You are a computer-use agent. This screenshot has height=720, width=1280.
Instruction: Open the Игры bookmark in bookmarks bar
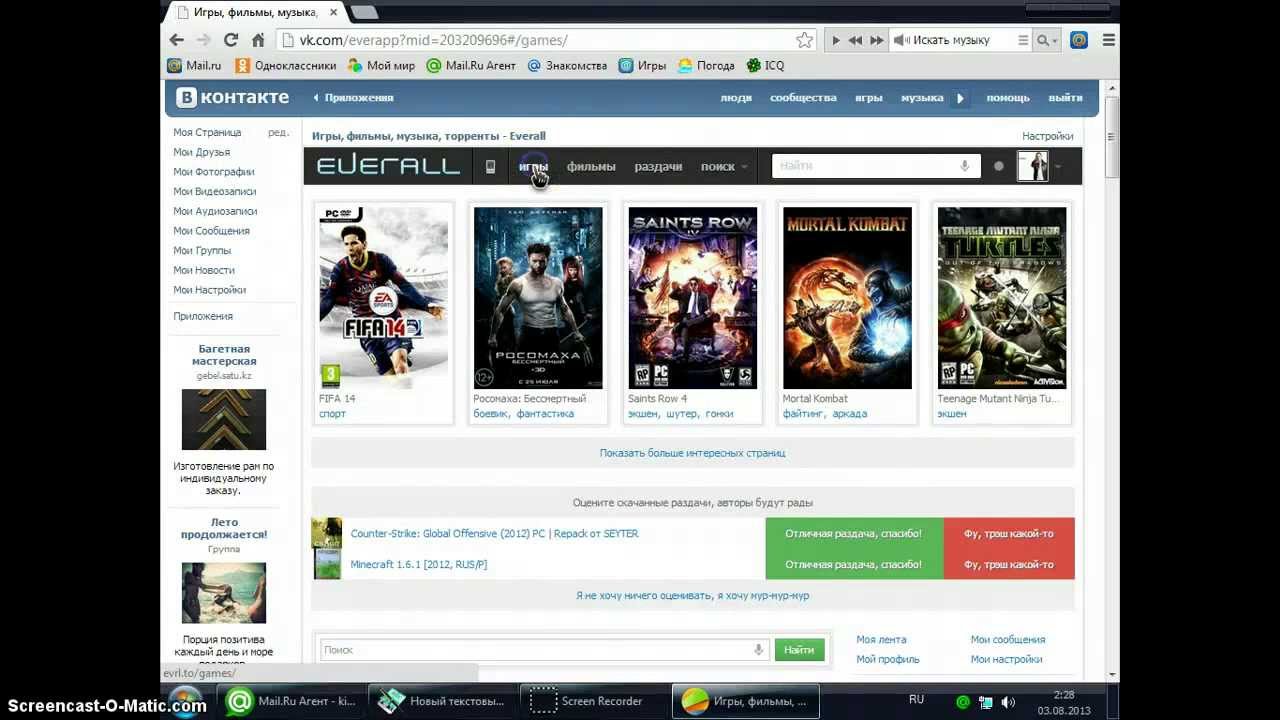(642, 65)
